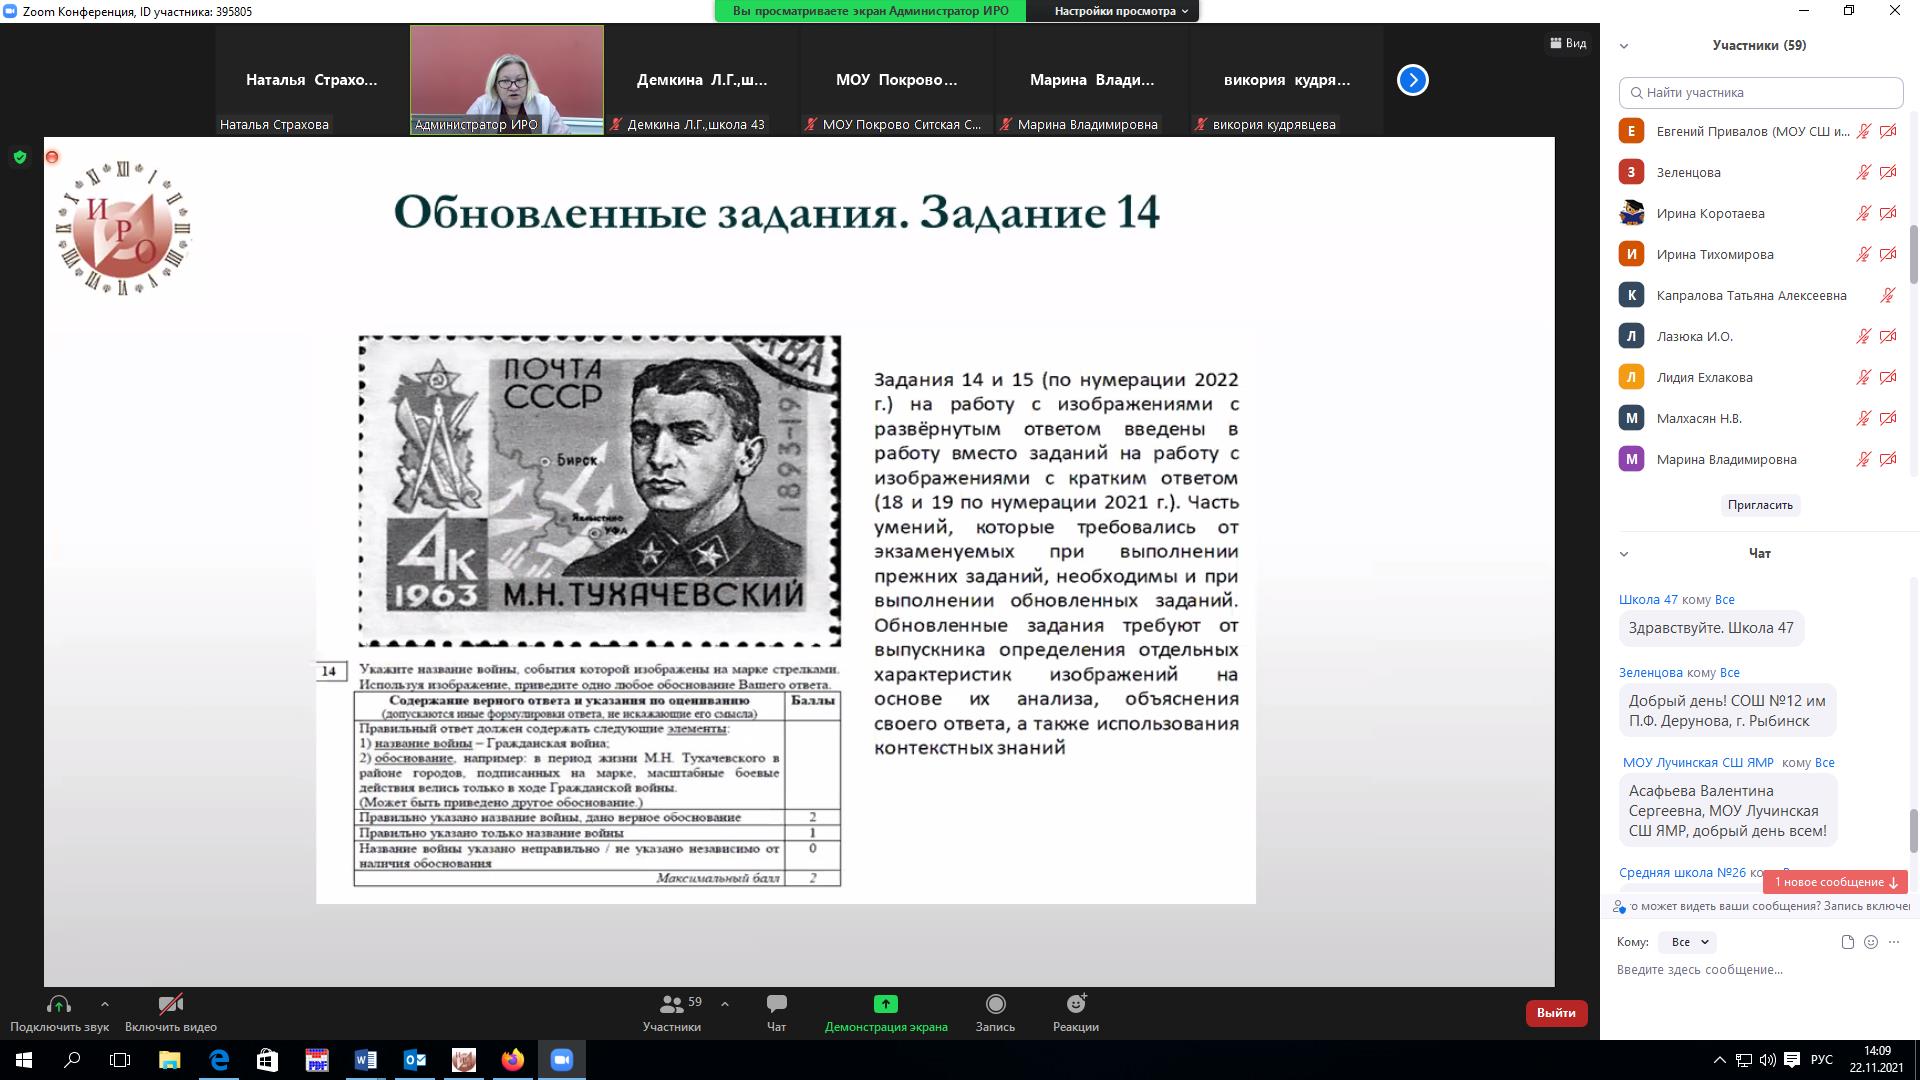1920x1080 pixels.
Task: Open Microsoft Edge from the taskbar
Action: click(219, 1060)
